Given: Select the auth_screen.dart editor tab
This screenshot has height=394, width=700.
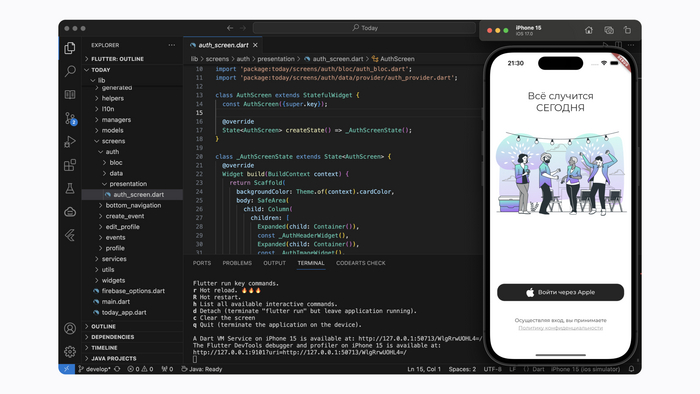Looking at the screenshot, I should tap(223, 45).
